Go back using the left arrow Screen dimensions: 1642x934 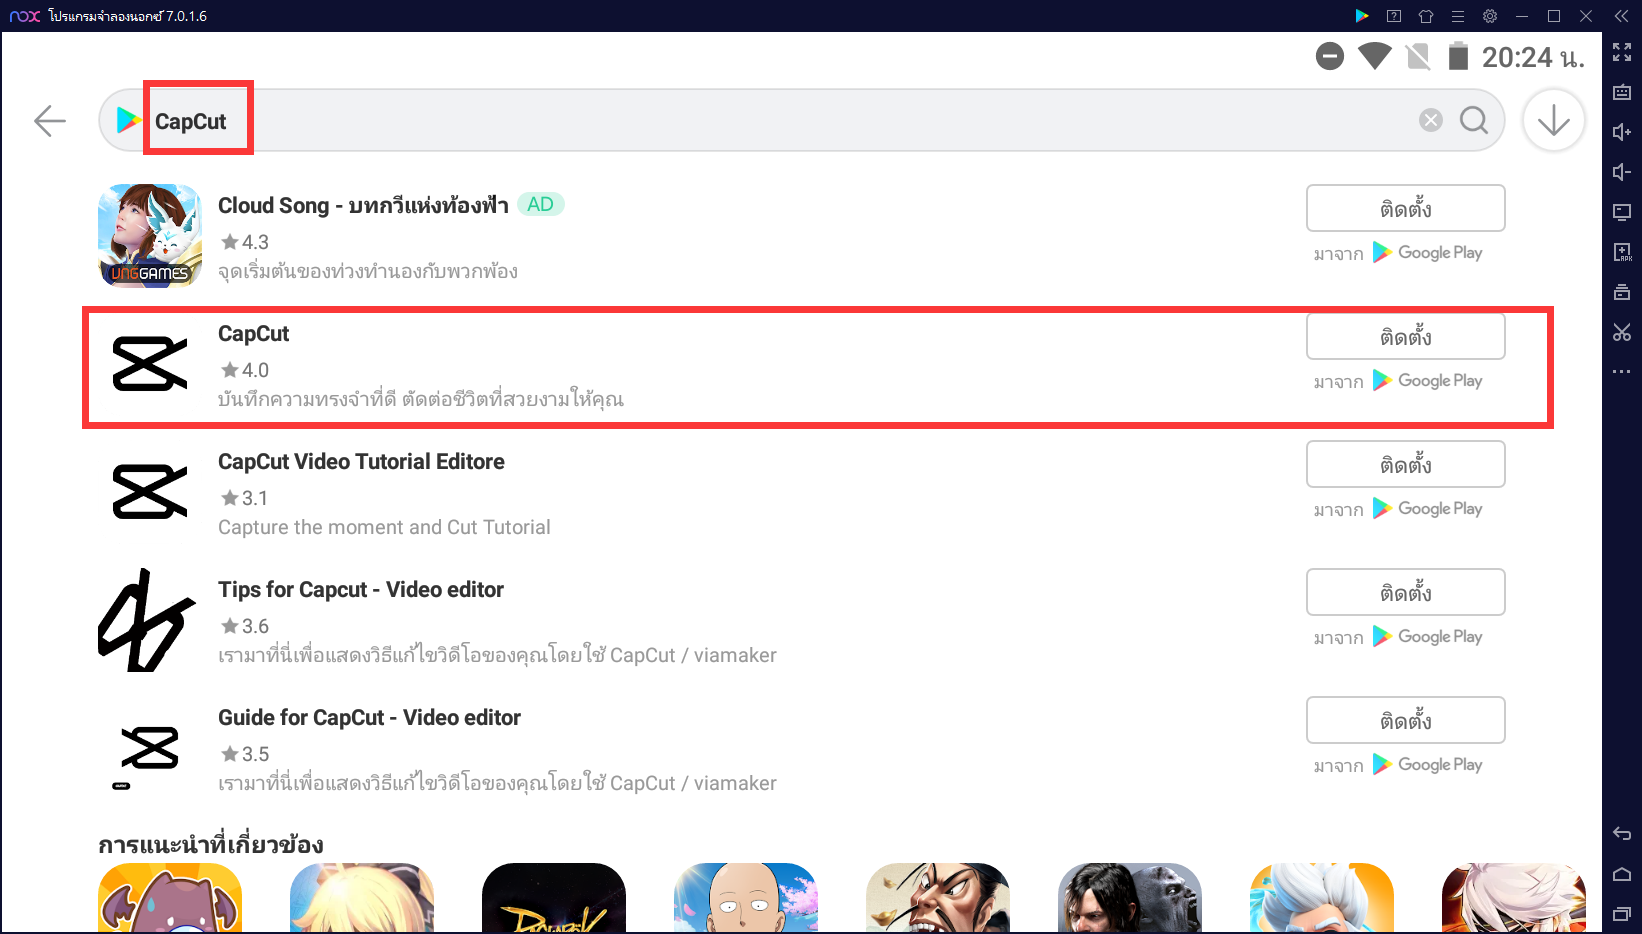pyautogui.click(x=49, y=121)
